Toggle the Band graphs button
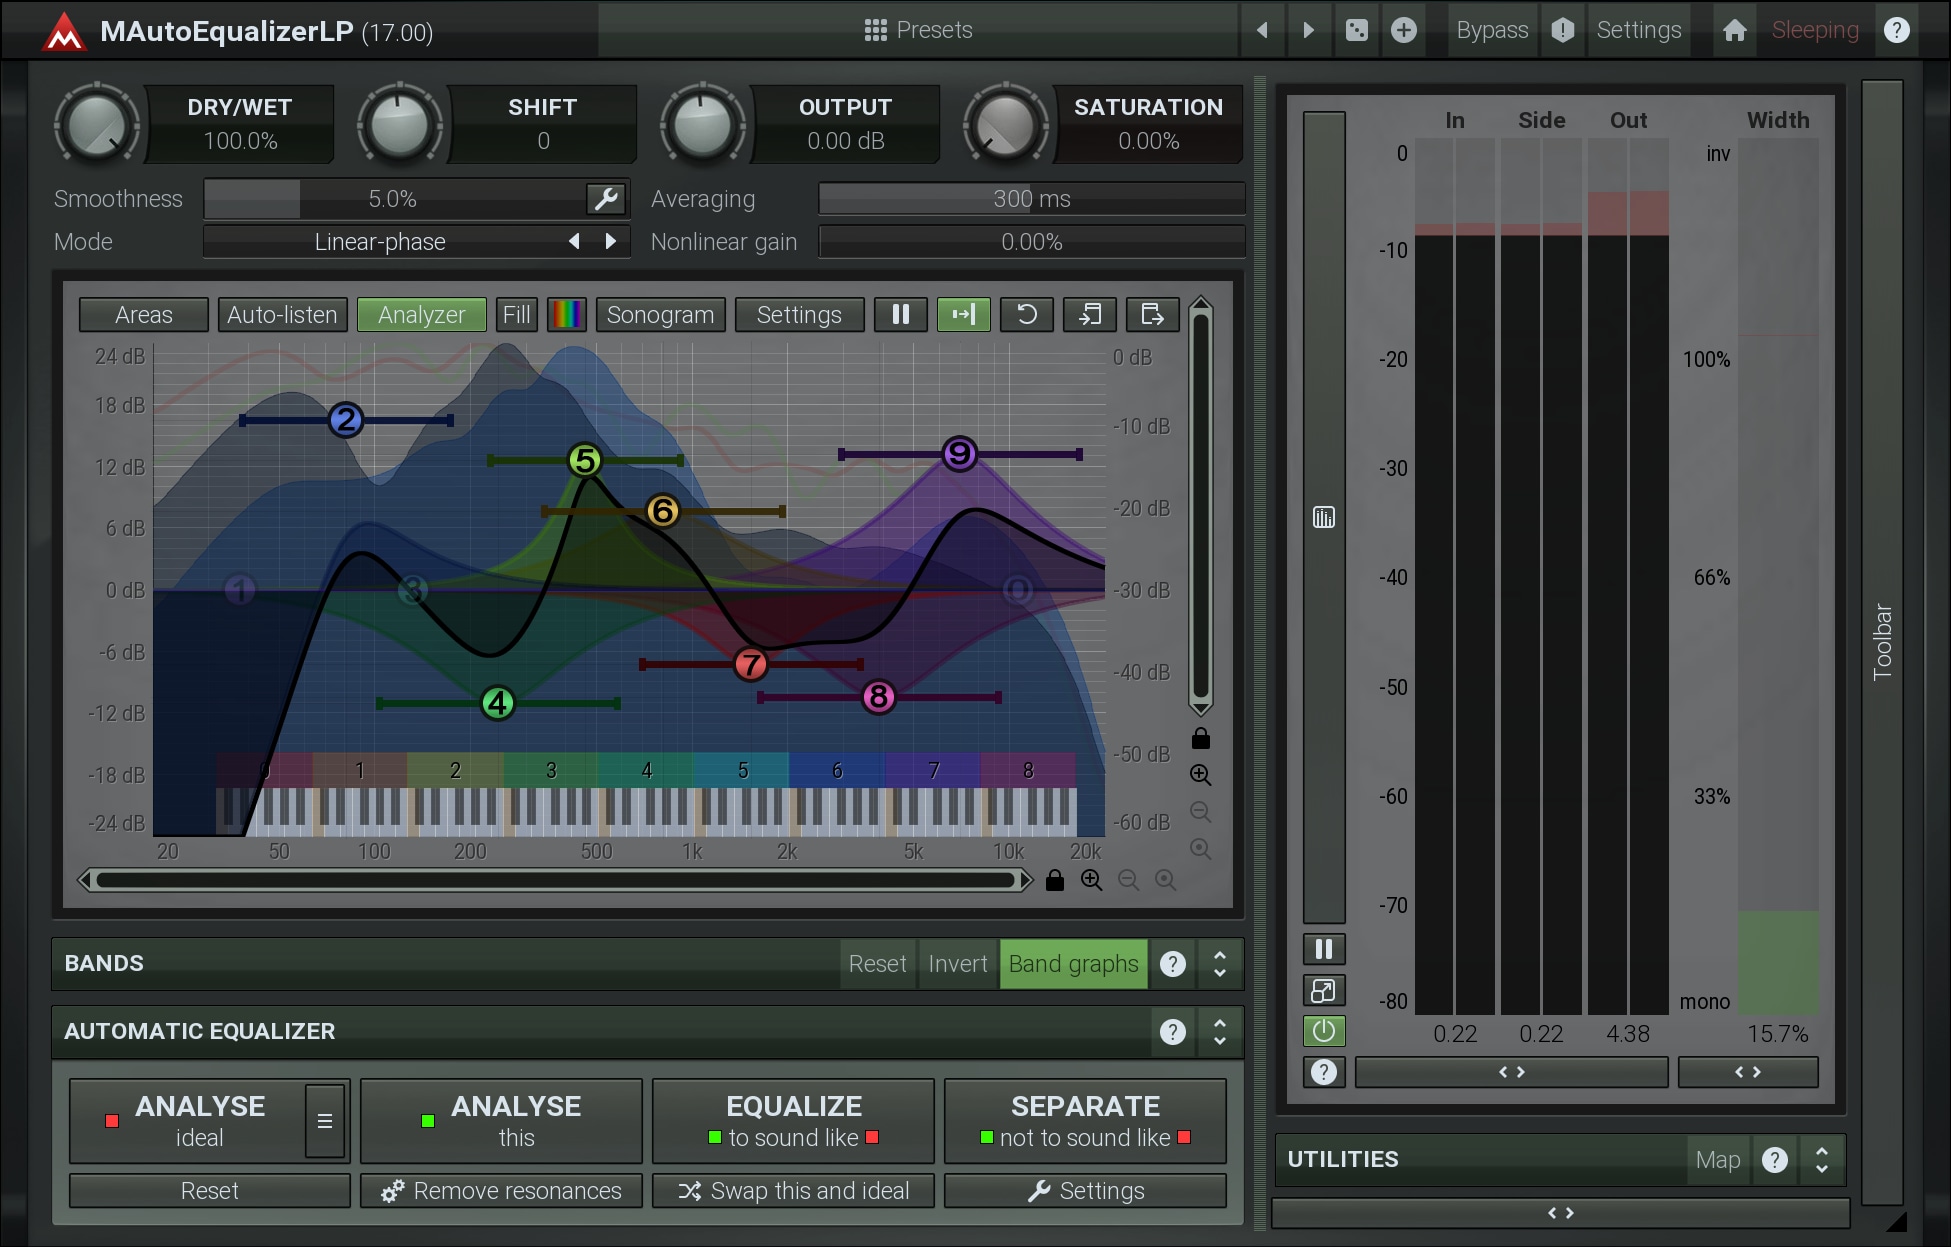This screenshot has width=1951, height=1247. click(1073, 963)
